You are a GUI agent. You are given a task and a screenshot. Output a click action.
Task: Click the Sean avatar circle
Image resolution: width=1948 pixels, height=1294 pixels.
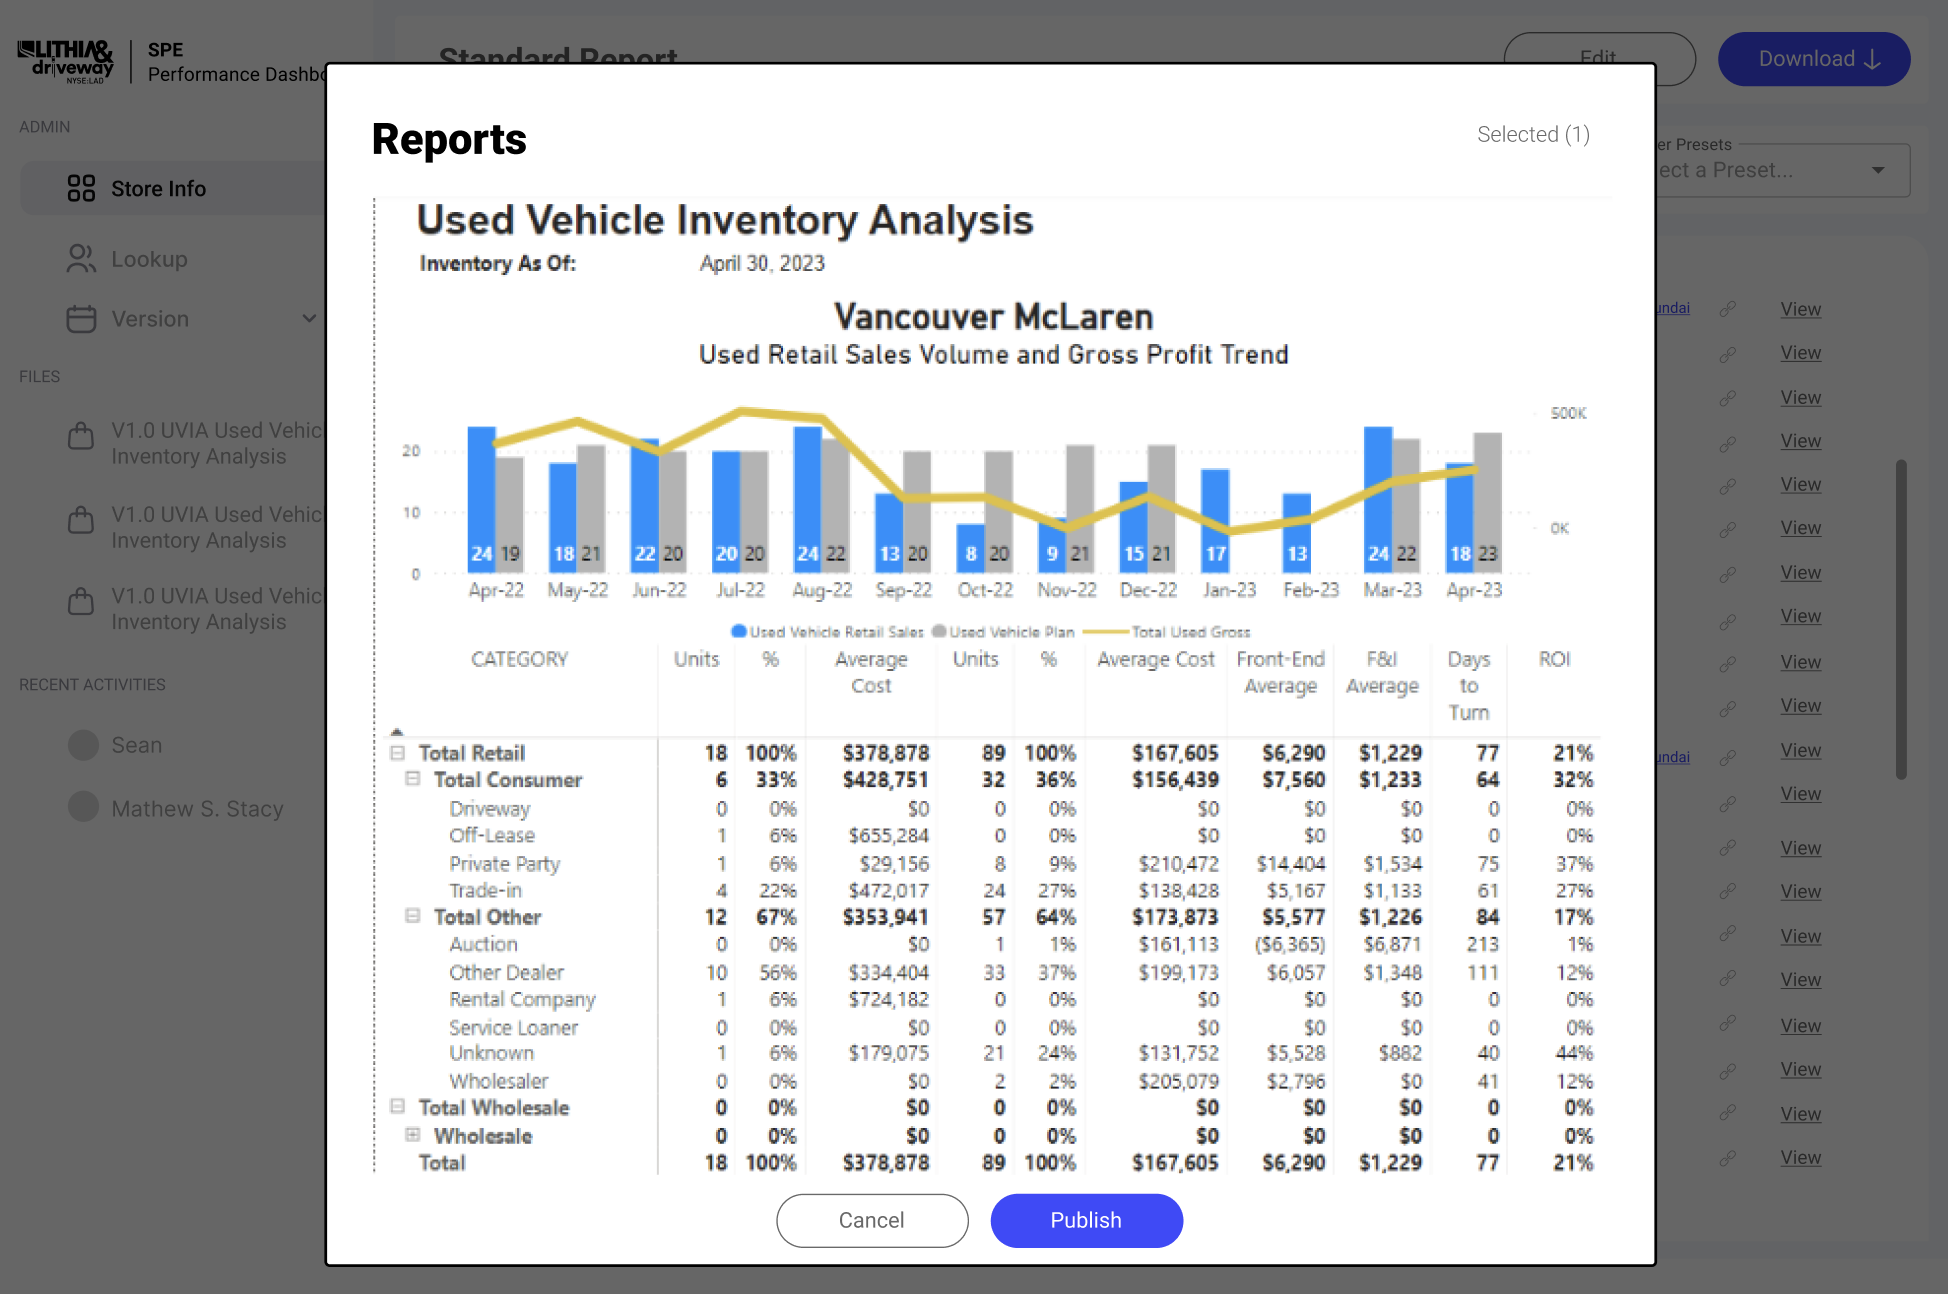pos(84,745)
